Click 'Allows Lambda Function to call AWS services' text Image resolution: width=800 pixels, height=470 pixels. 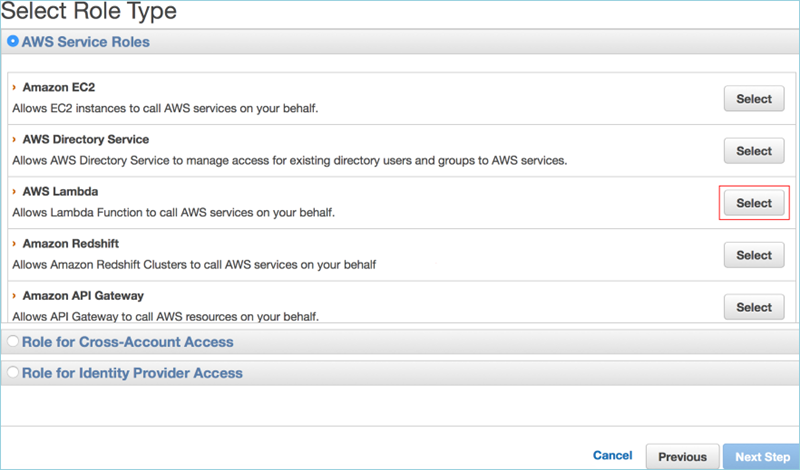[173, 212]
